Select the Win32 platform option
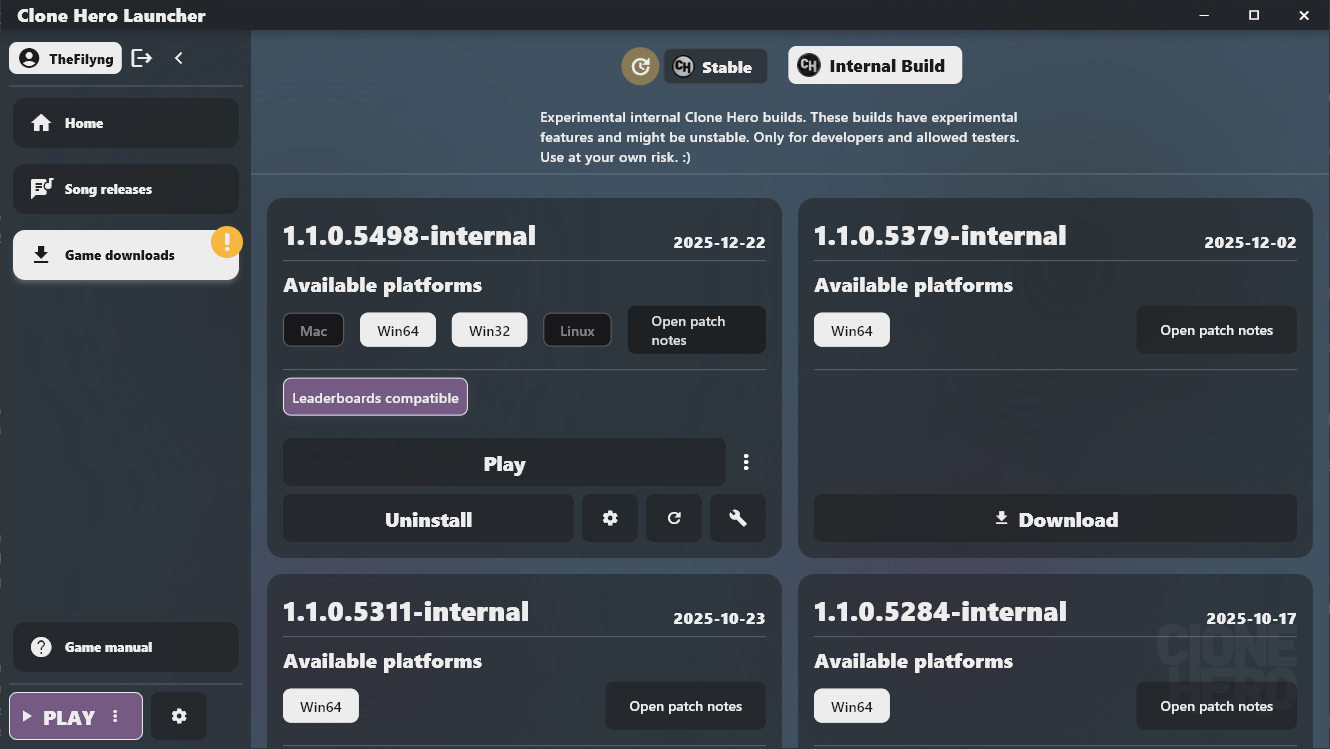The width and height of the screenshot is (1330, 749). (489, 331)
